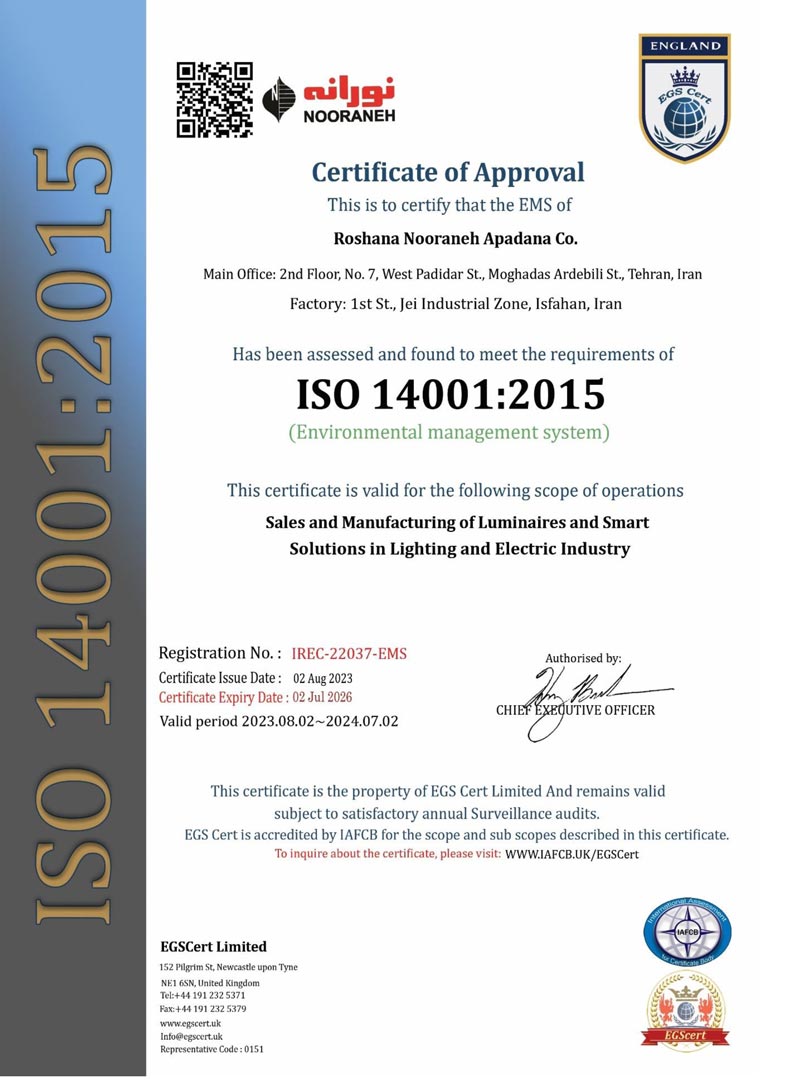Click the EGS Cert England shield emblem
The width and height of the screenshot is (800, 1086).
point(684,98)
